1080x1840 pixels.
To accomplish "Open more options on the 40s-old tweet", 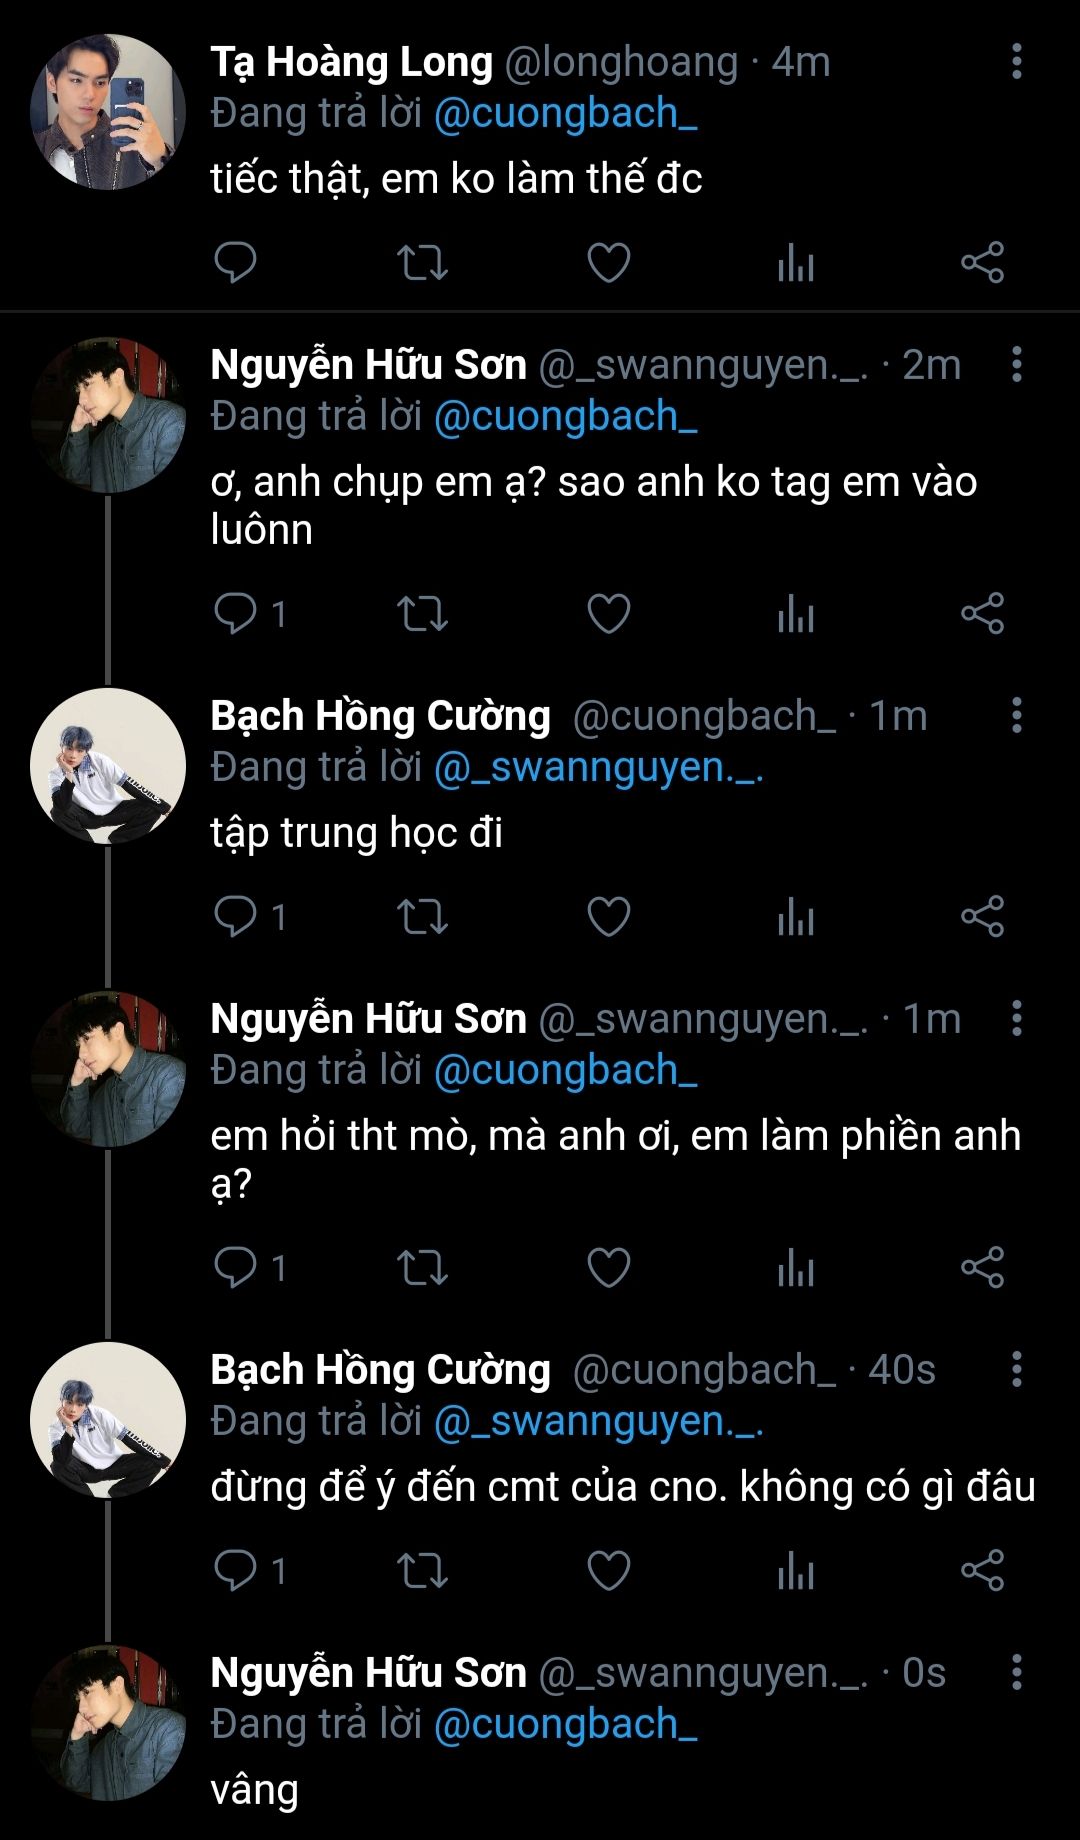I will click(1016, 1370).
